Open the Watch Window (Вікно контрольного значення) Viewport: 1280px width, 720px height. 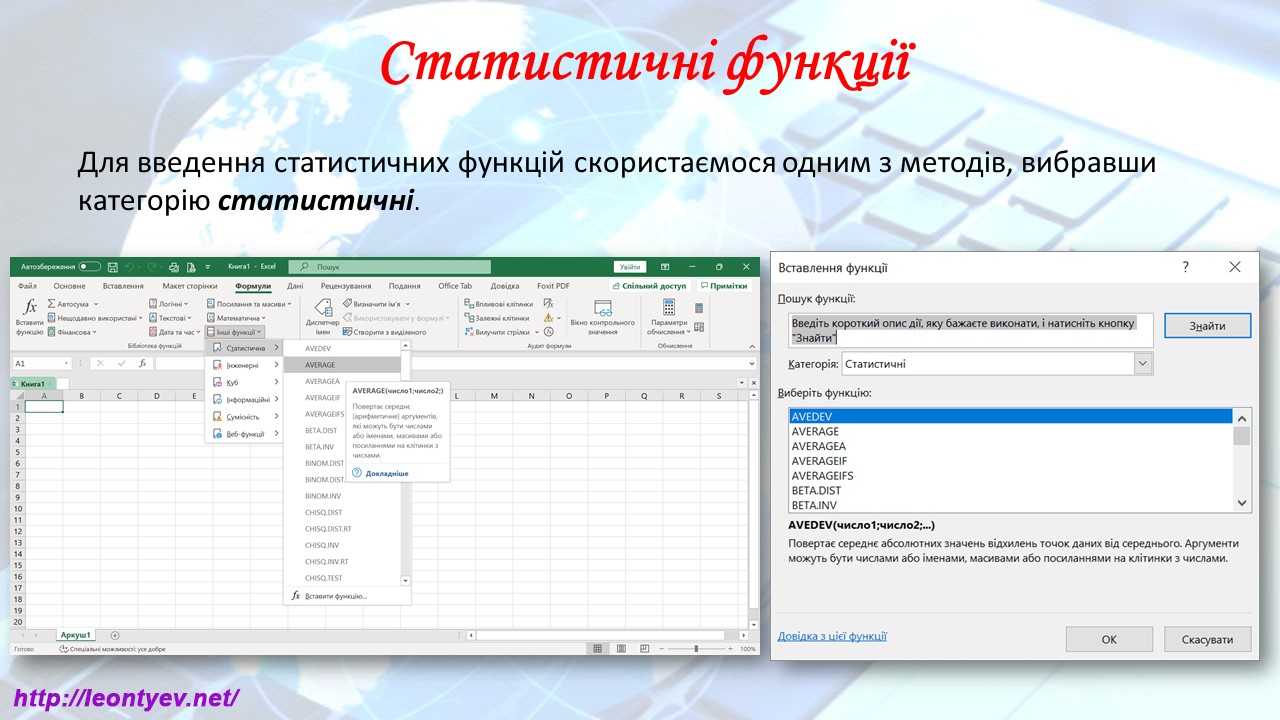(x=602, y=316)
